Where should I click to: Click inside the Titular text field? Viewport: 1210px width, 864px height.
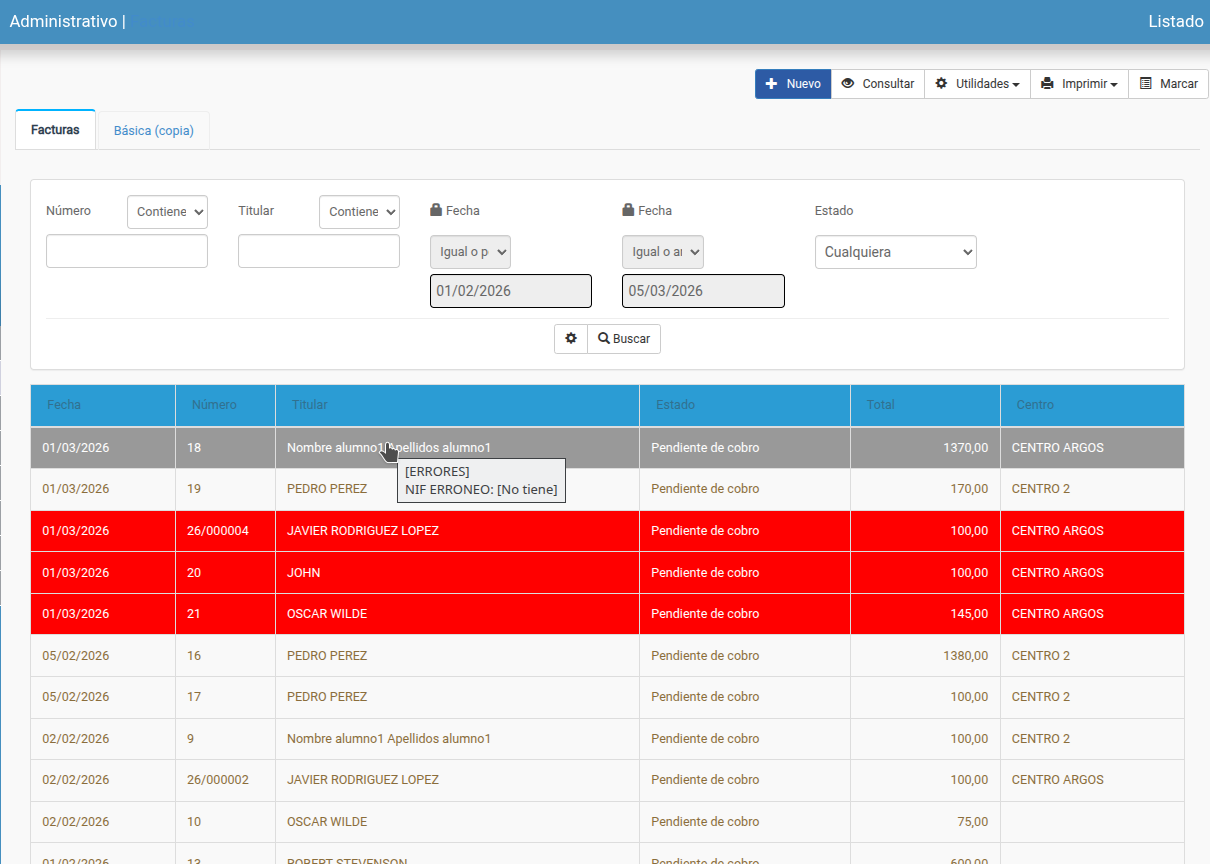click(319, 251)
